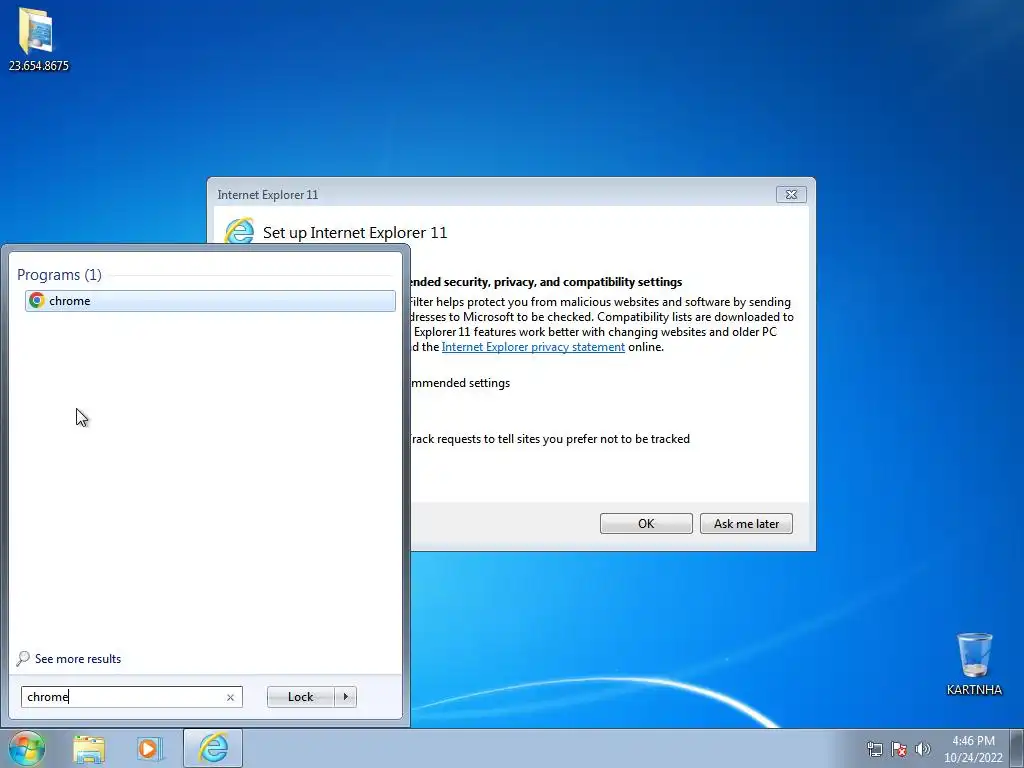Expand the arrow next to Lock button
The height and width of the screenshot is (768, 1024).
345,697
